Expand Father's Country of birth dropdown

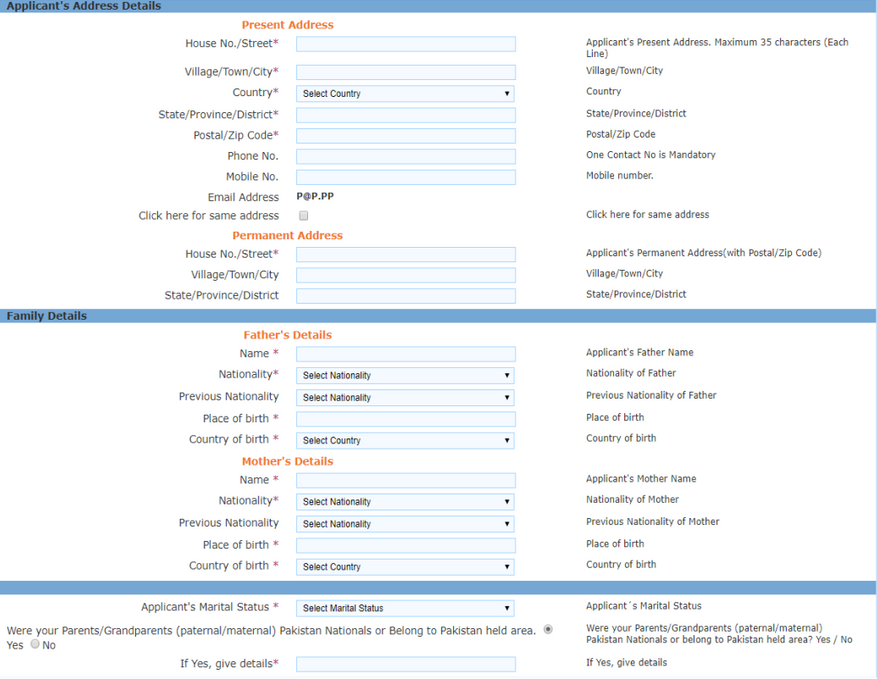pos(406,440)
